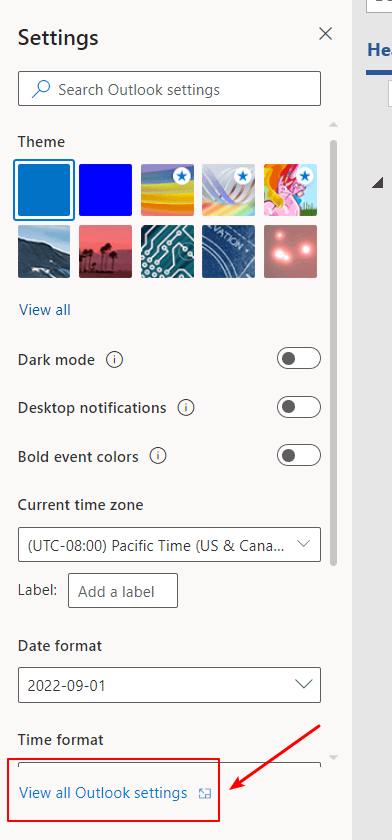This screenshot has width=392, height=840.
Task: Click the scroll-up arrow of settings list
Action: tap(334, 125)
